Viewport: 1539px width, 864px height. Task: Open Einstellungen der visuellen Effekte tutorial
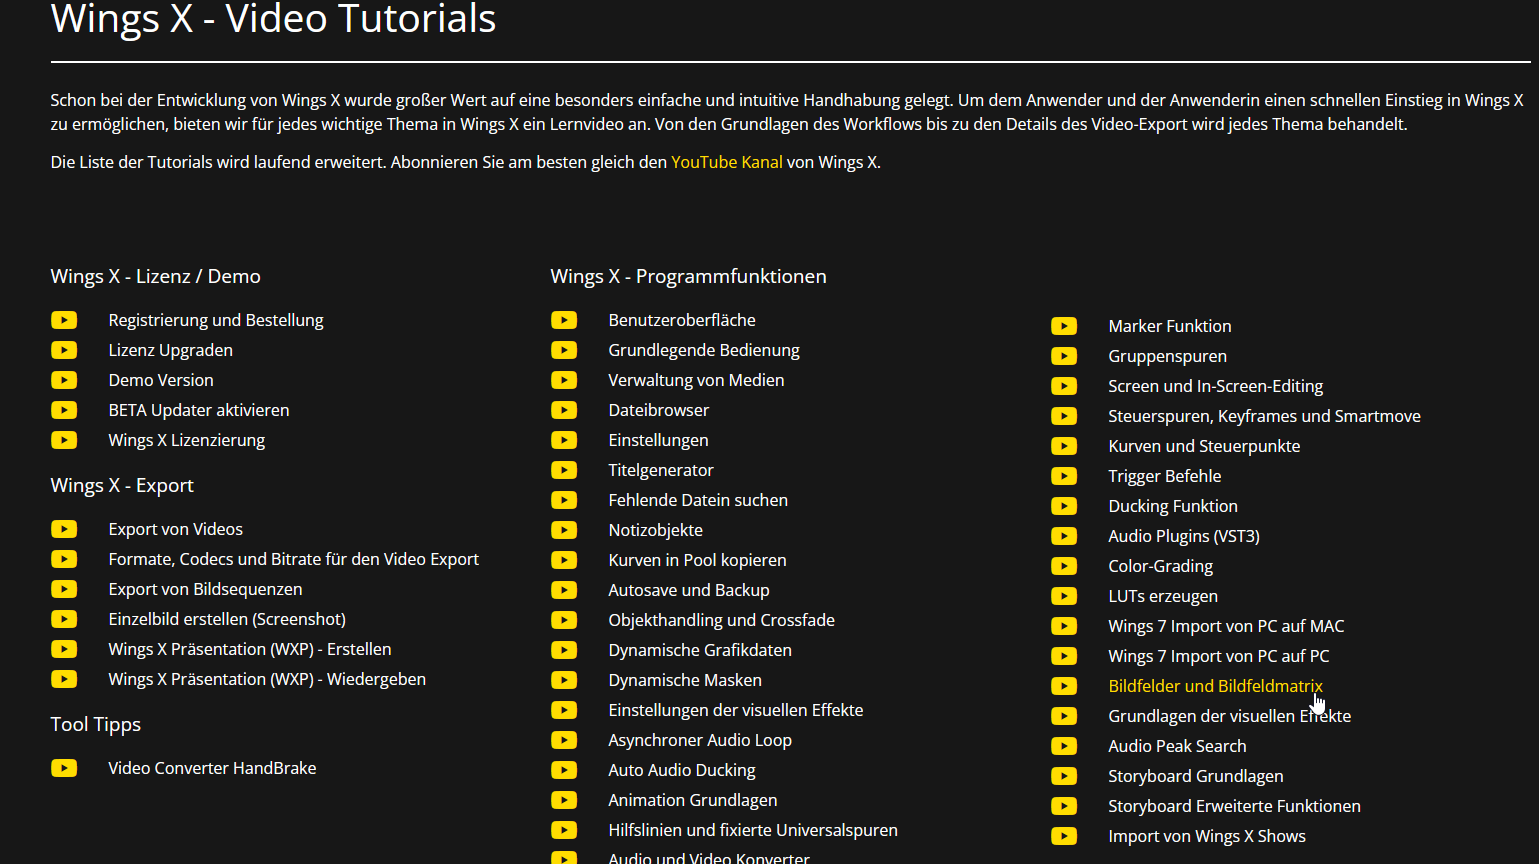click(x=736, y=710)
